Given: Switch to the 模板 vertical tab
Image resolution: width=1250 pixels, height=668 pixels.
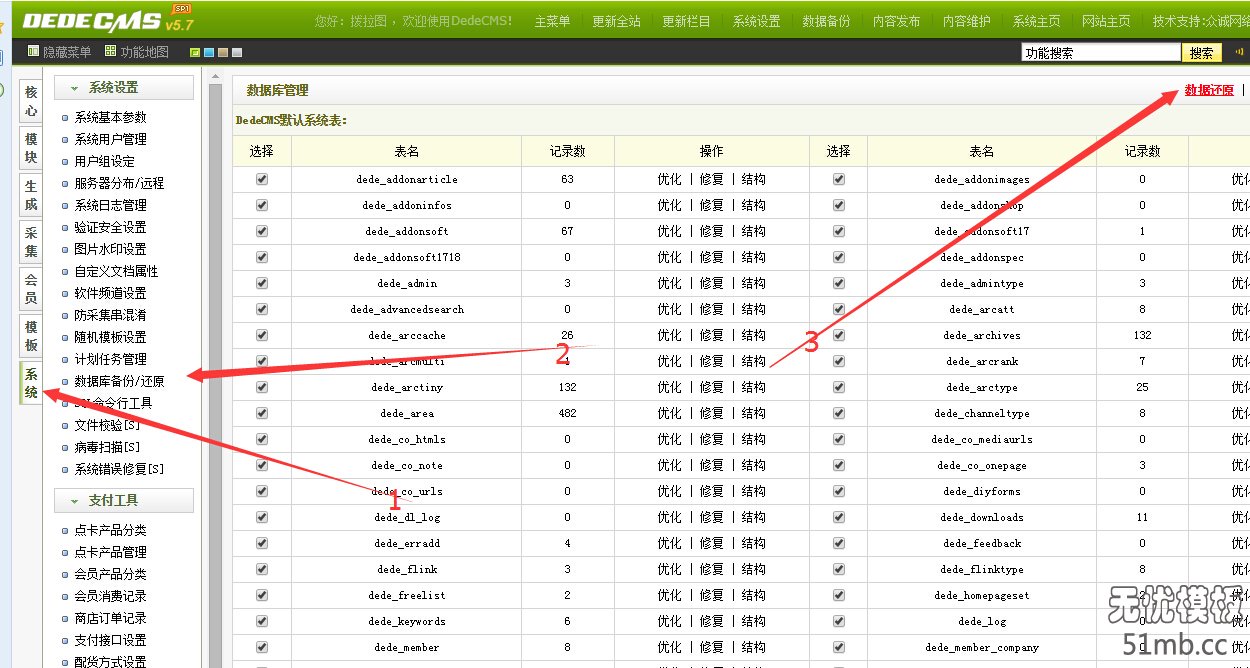Looking at the screenshot, I should [31, 336].
